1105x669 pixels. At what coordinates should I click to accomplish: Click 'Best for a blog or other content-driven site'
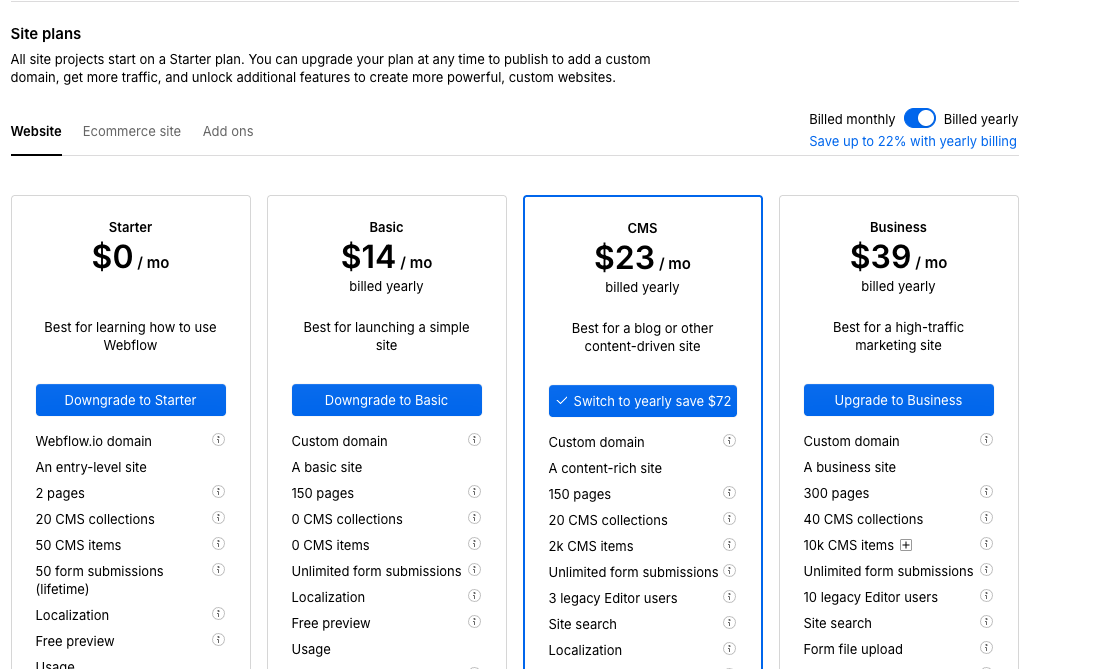642,337
